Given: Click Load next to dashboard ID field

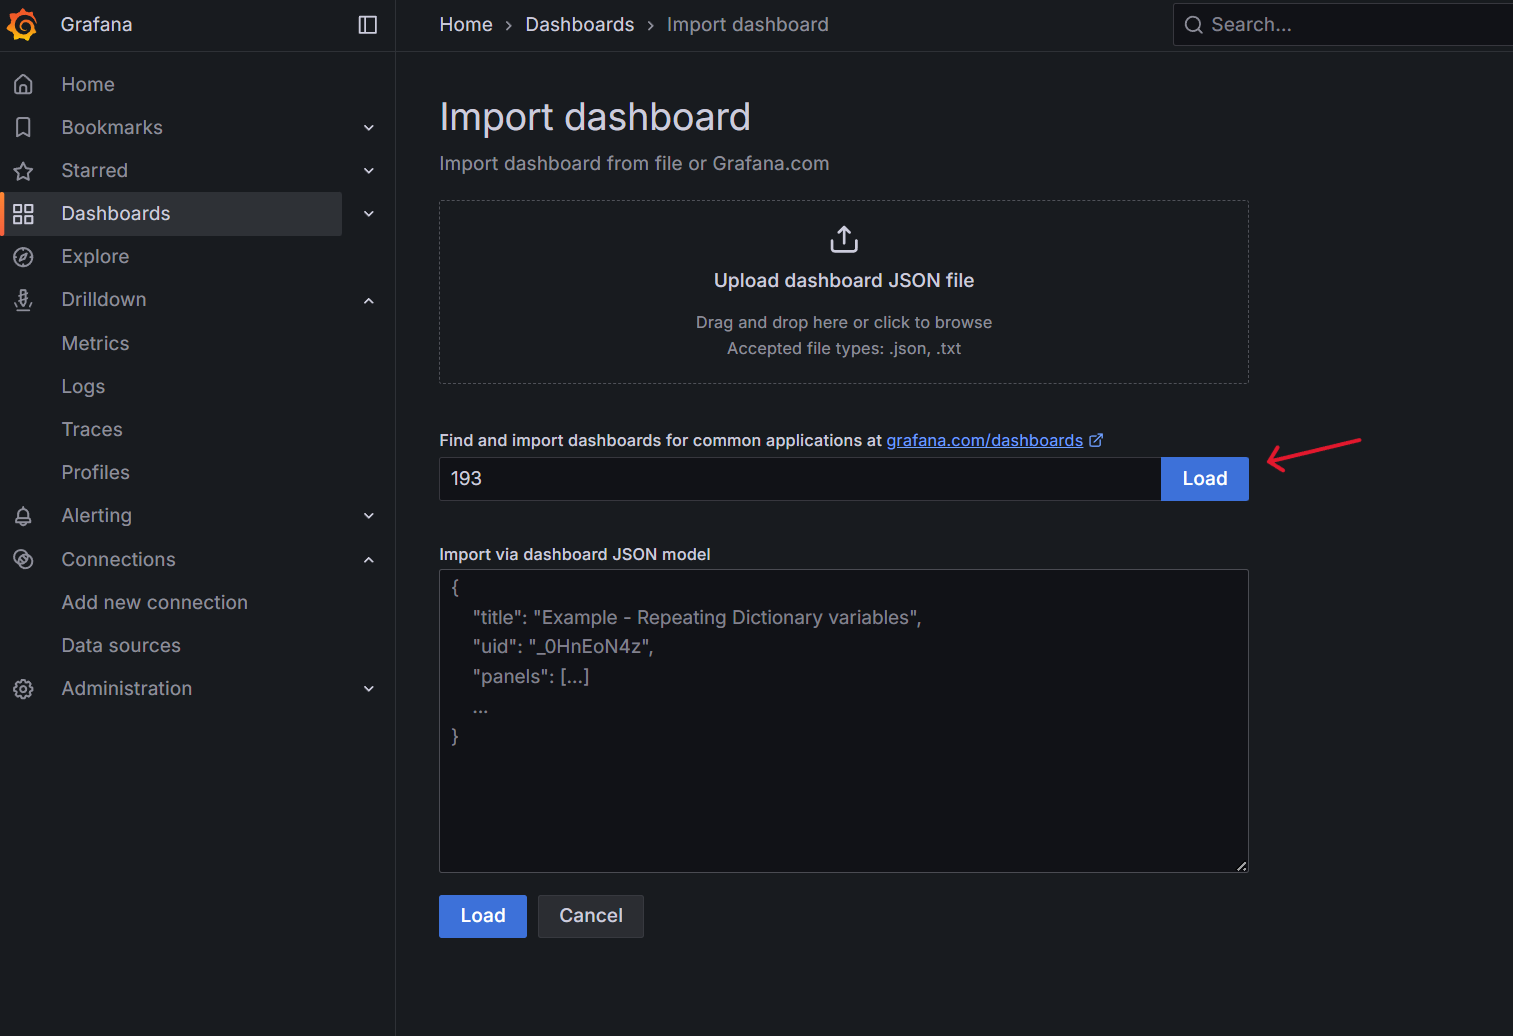Looking at the screenshot, I should point(1205,479).
